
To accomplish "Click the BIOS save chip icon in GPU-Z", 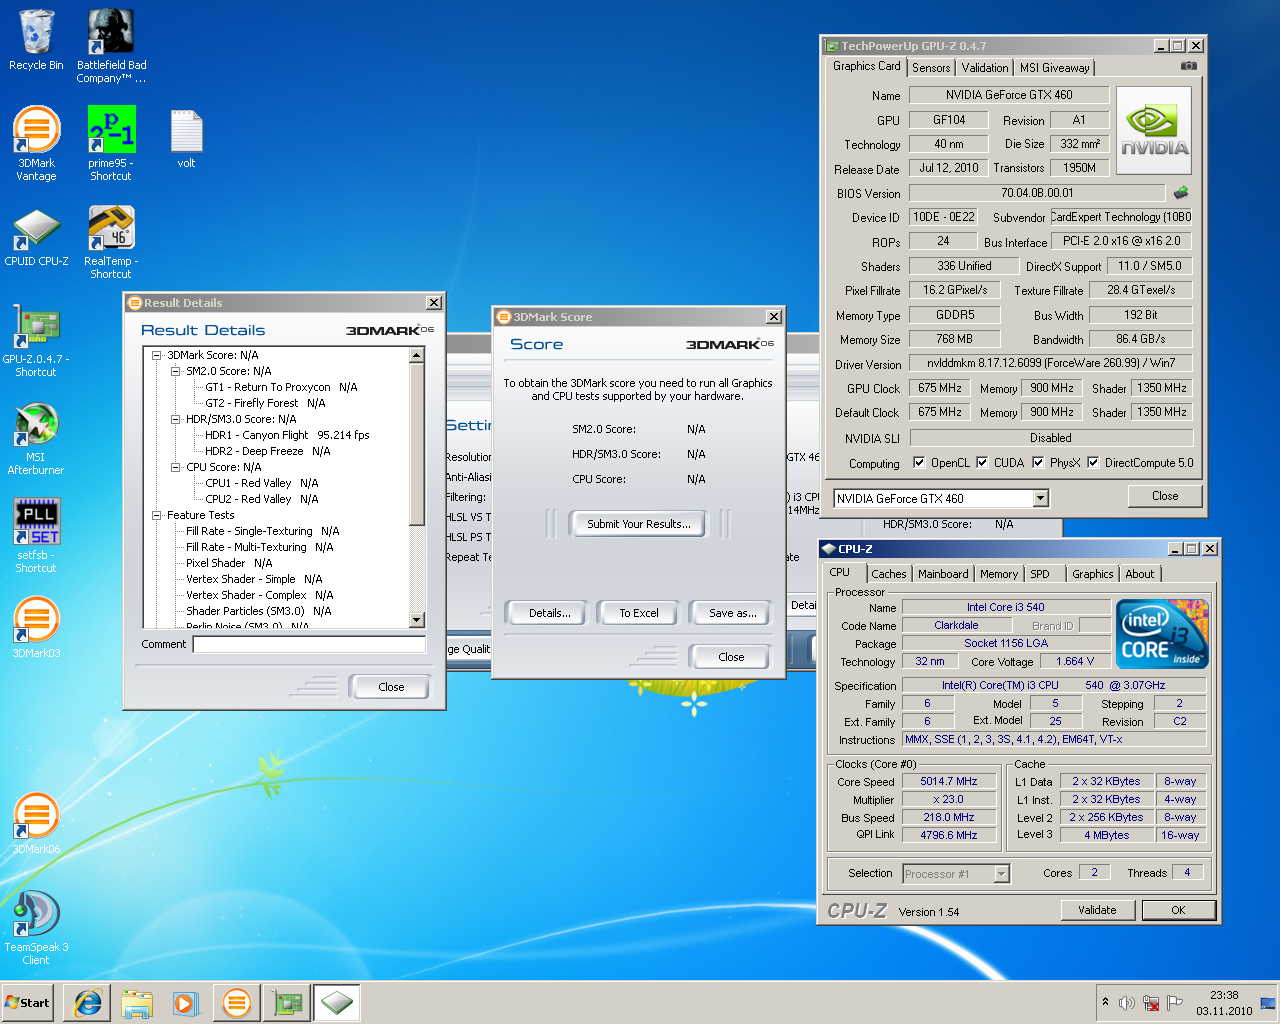I will click(x=1181, y=192).
